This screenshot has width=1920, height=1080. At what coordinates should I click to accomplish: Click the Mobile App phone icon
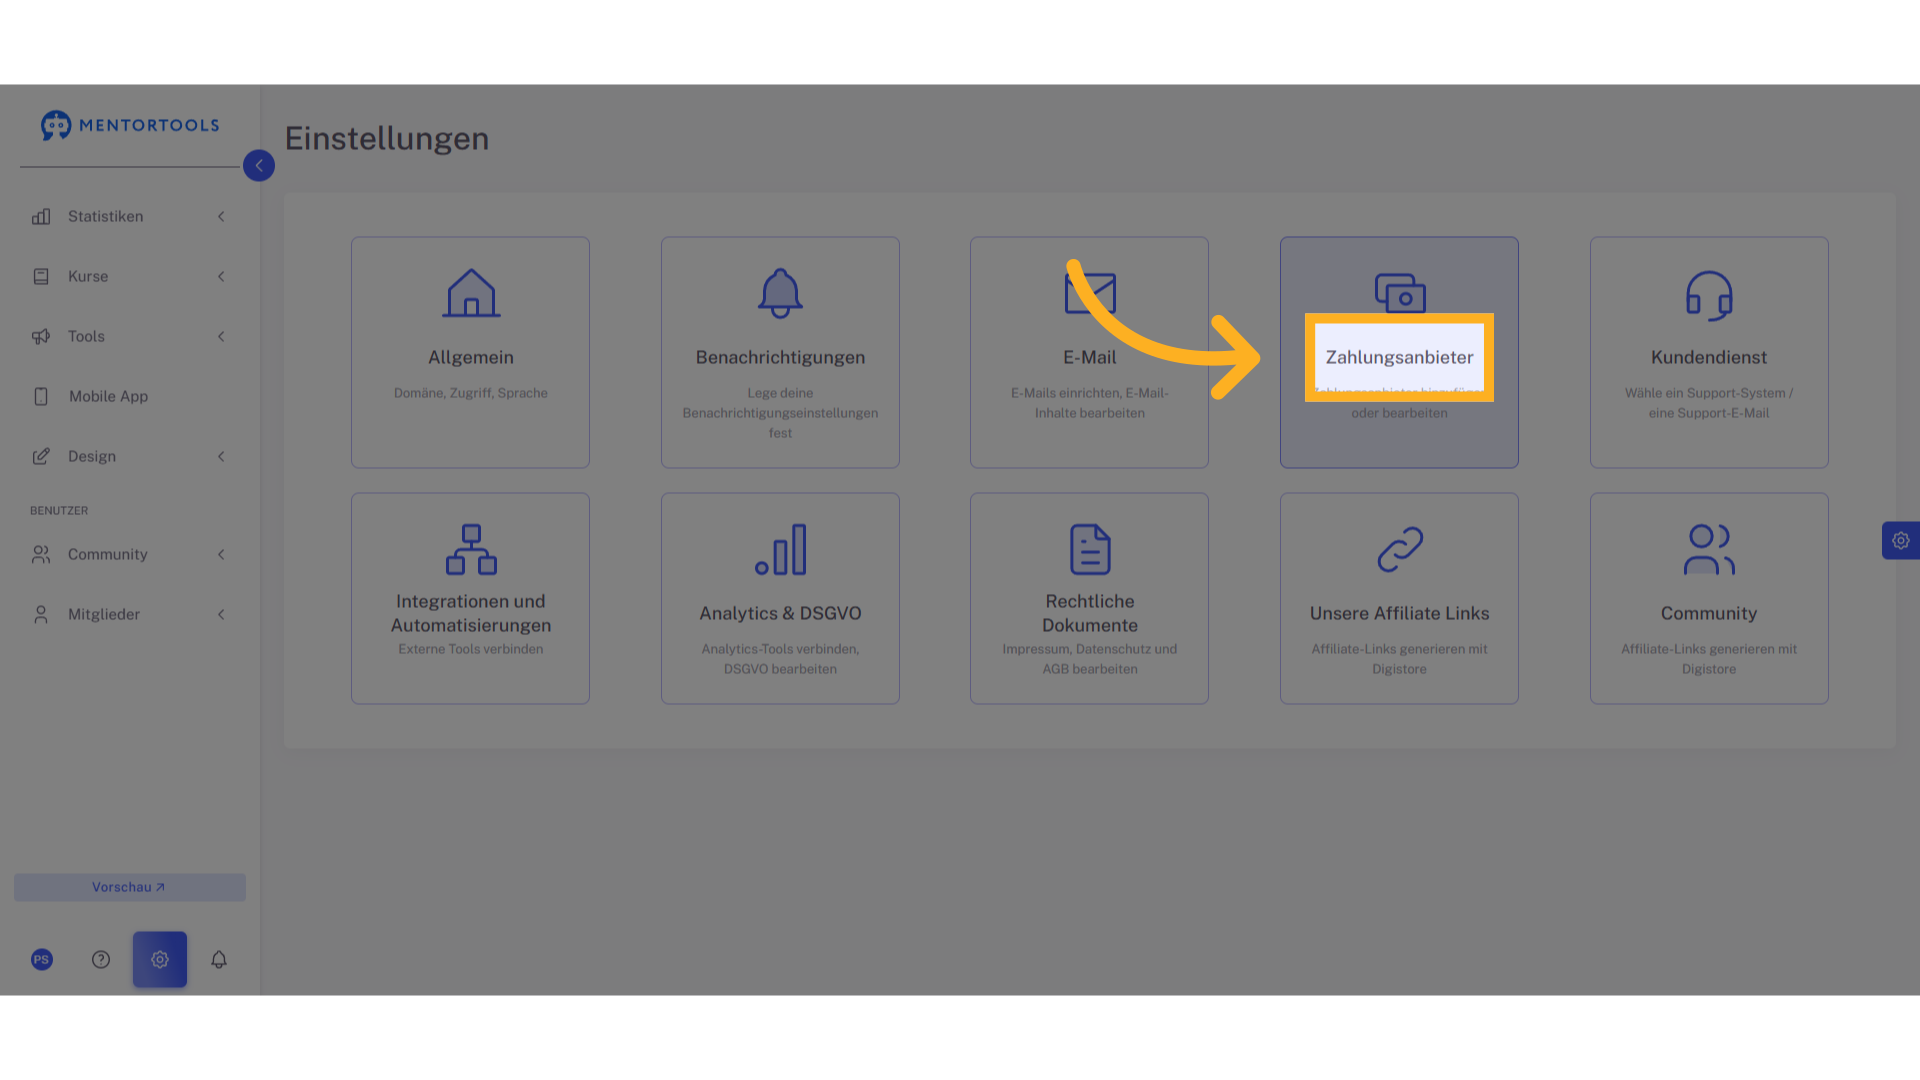41,397
